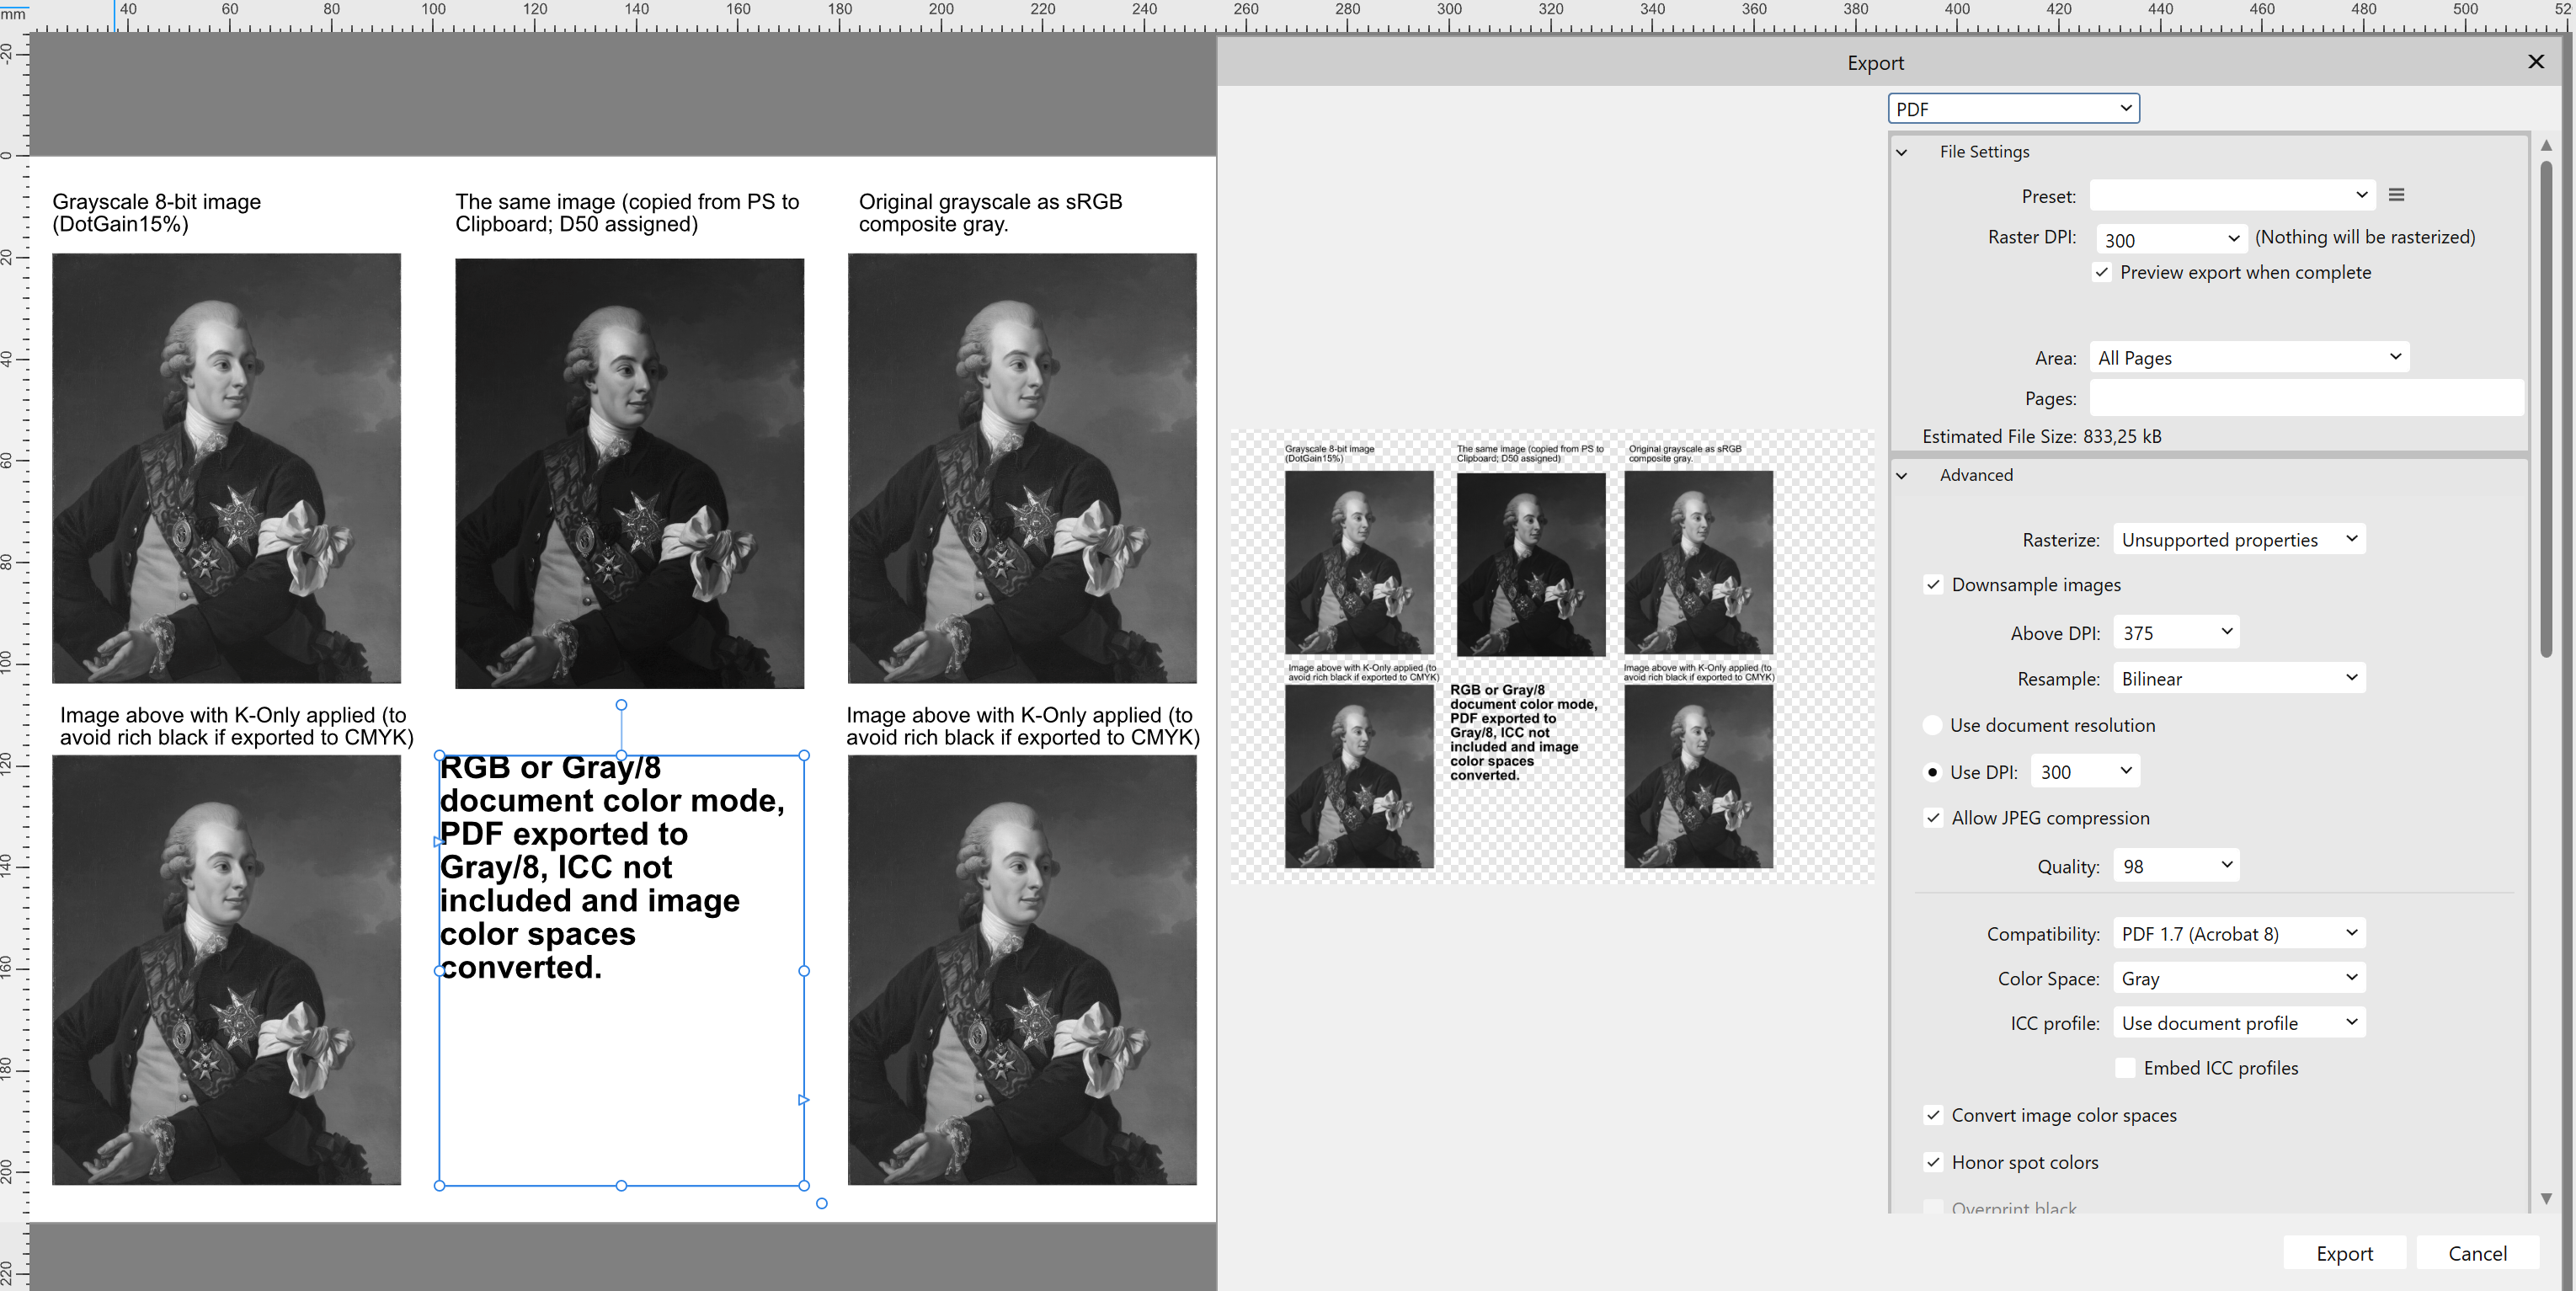2576x1291 pixels.
Task: Click the 'mm' ruler unit corner
Action: pos(13,14)
